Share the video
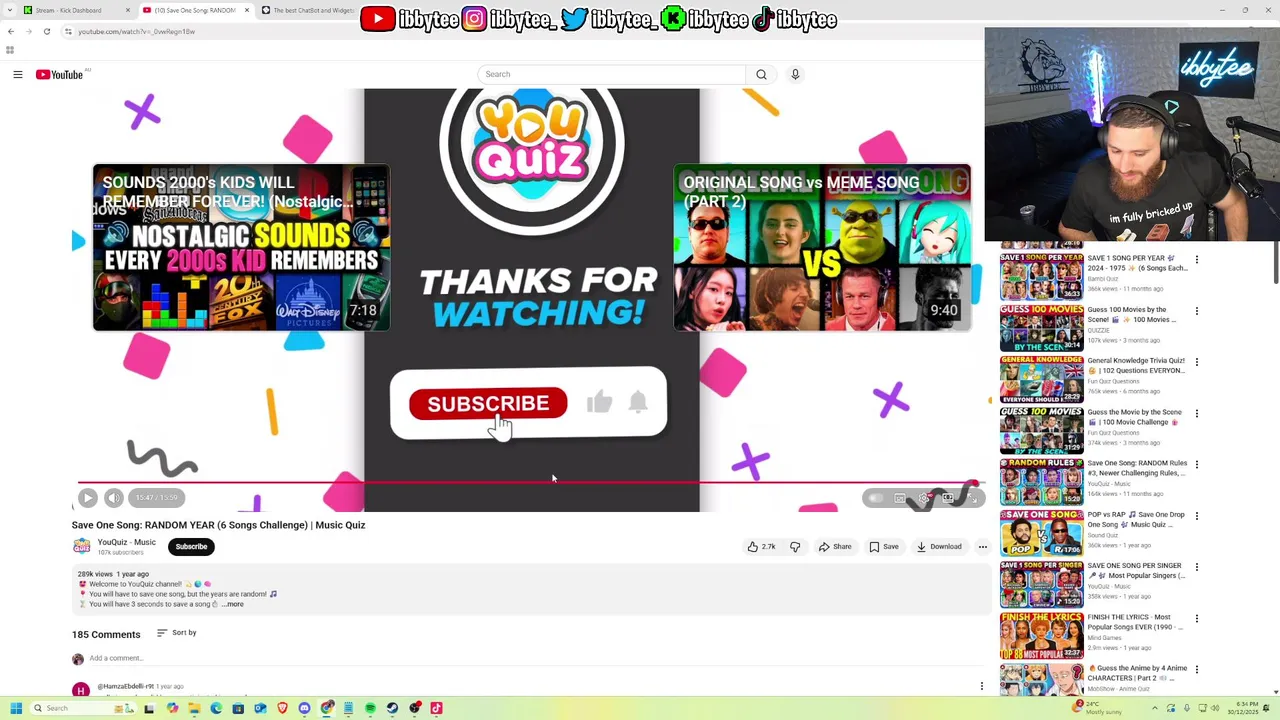 pyautogui.click(x=835, y=547)
